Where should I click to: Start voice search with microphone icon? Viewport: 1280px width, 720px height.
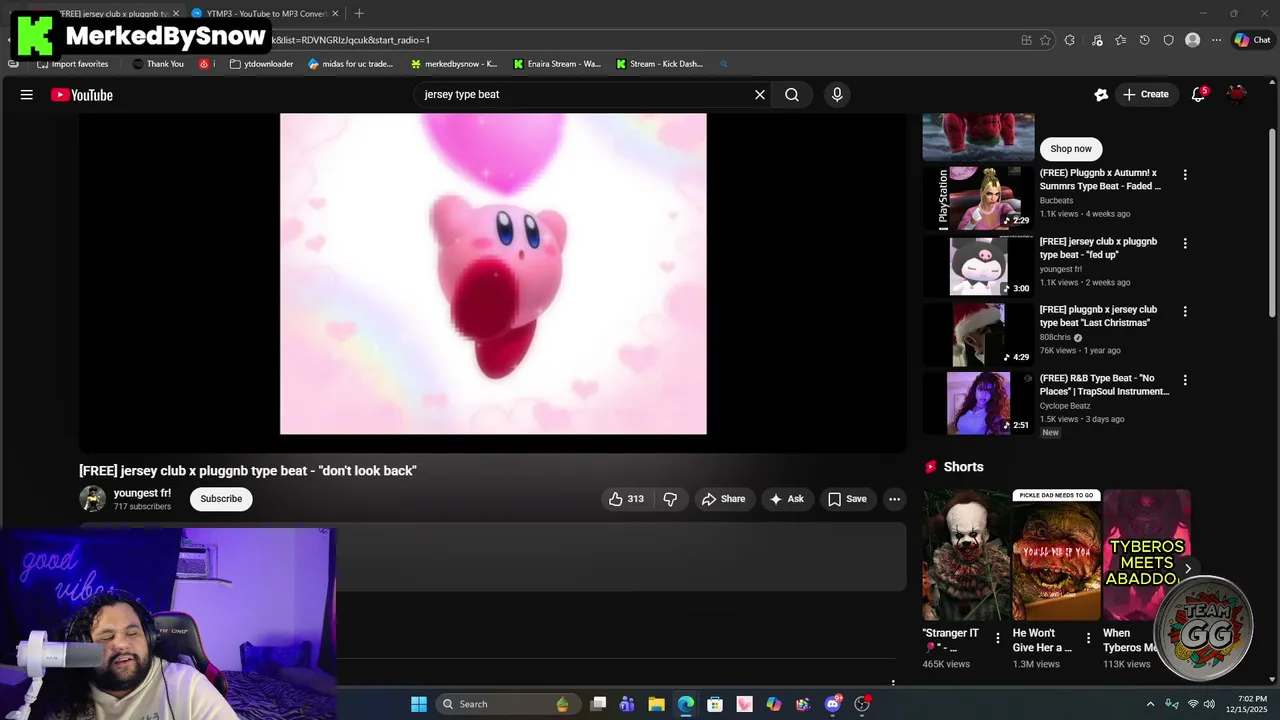pos(837,95)
